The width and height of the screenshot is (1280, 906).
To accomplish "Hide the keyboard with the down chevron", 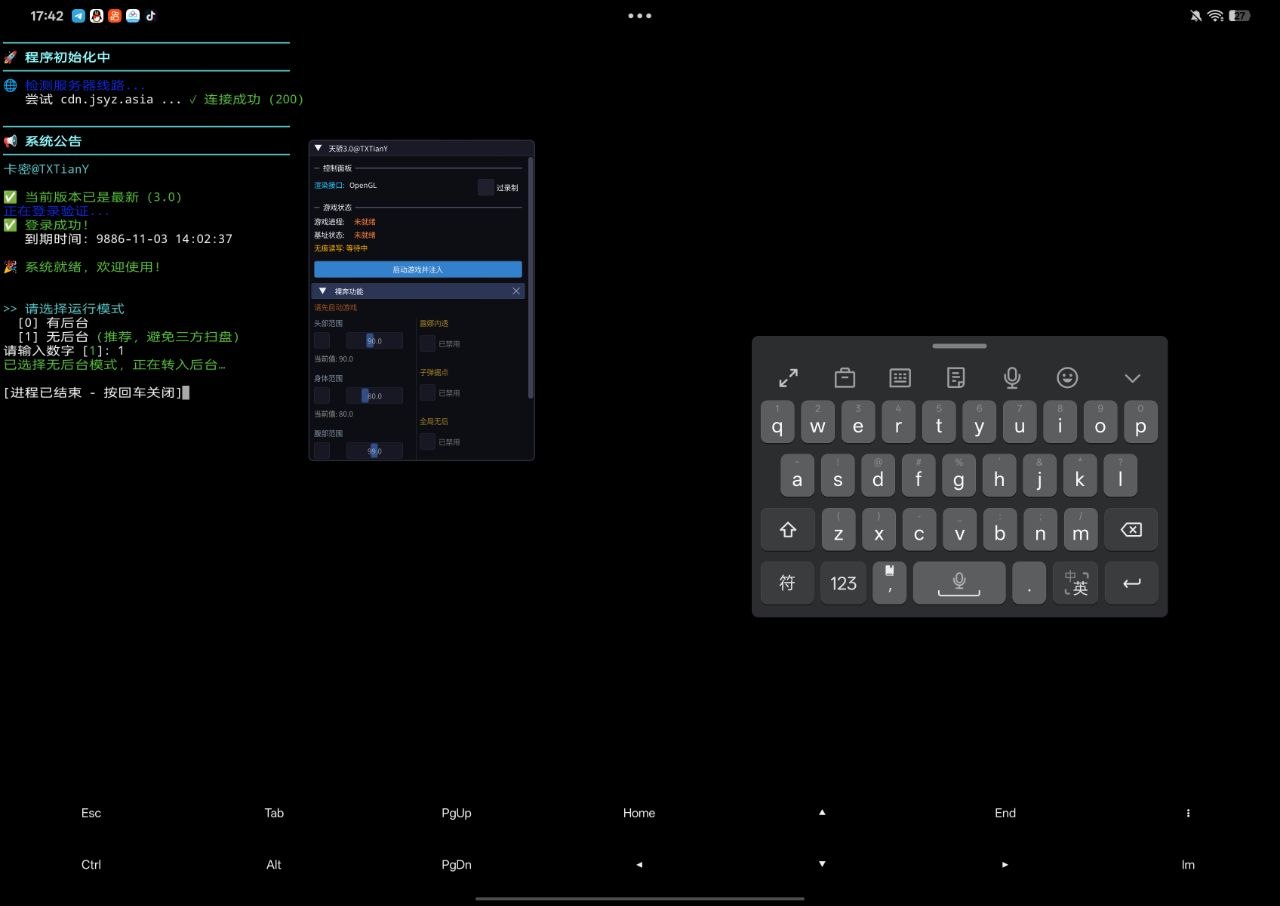I will click(1132, 378).
